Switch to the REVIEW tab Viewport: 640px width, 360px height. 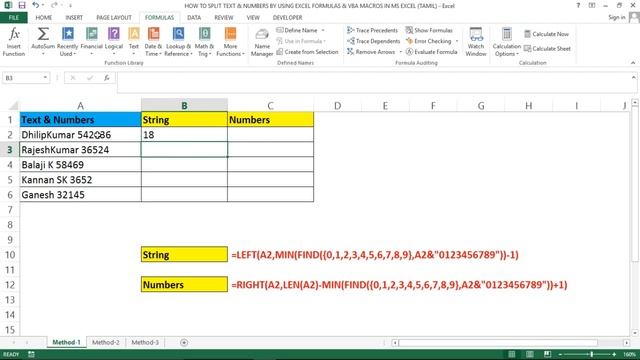coord(224,18)
